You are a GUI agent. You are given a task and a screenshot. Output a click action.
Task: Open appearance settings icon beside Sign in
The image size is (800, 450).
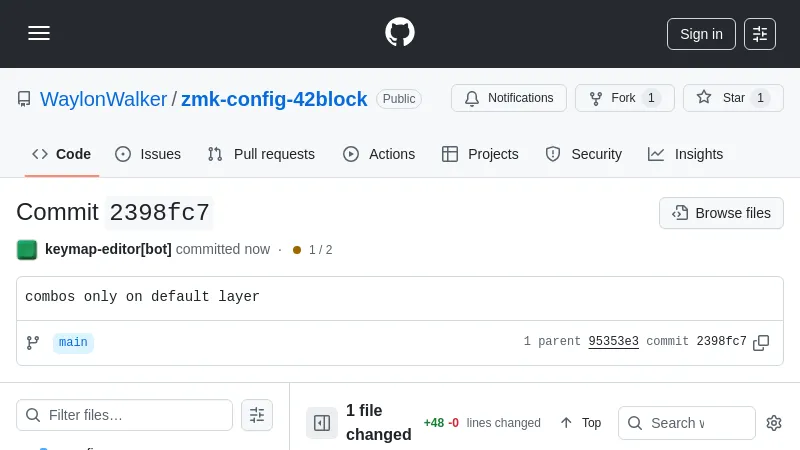point(760,34)
